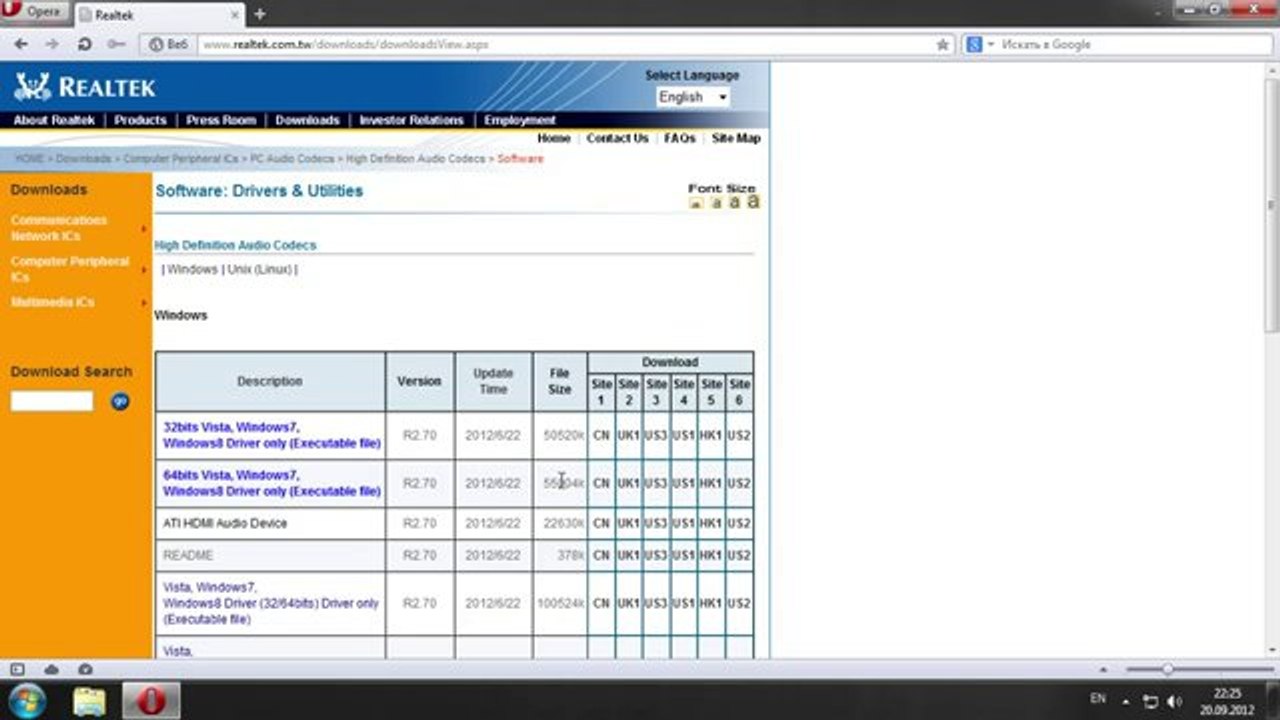Screen dimensions: 1280x720
Task: Open Windows Explorer from taskbar
Action: (x=89, y=701)
